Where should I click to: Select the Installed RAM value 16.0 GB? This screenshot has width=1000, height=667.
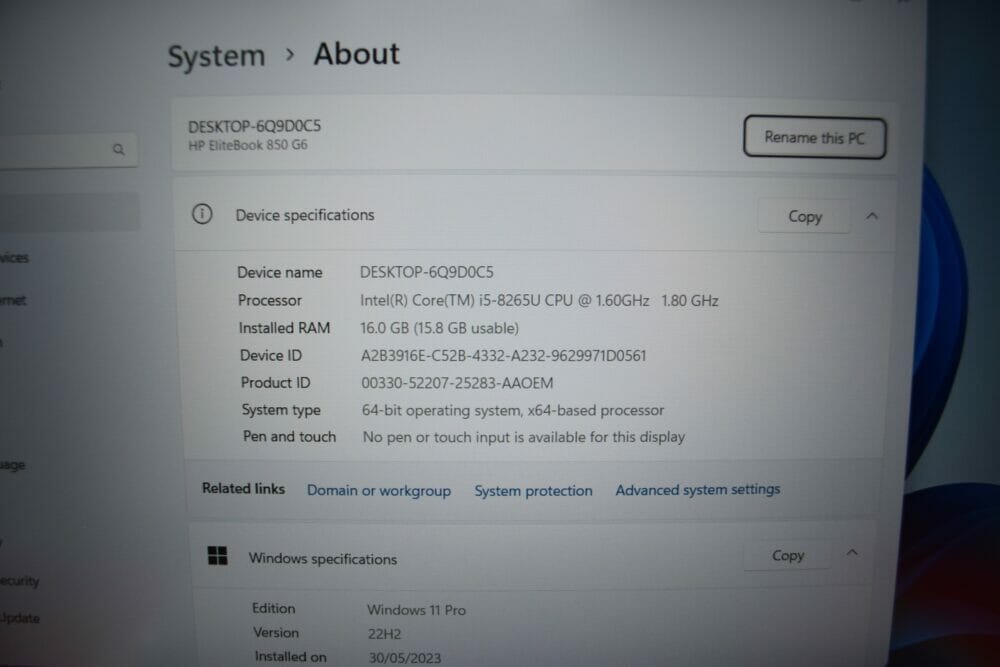439,328
